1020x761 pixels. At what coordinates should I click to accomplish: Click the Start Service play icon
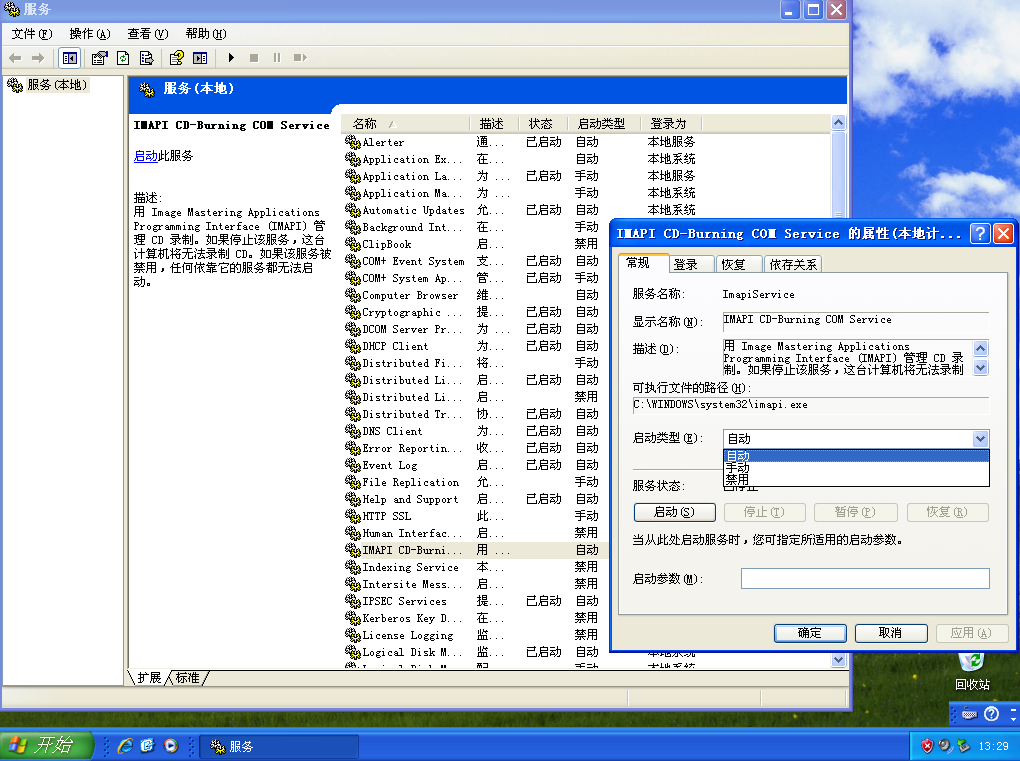(x=231, y=58)
